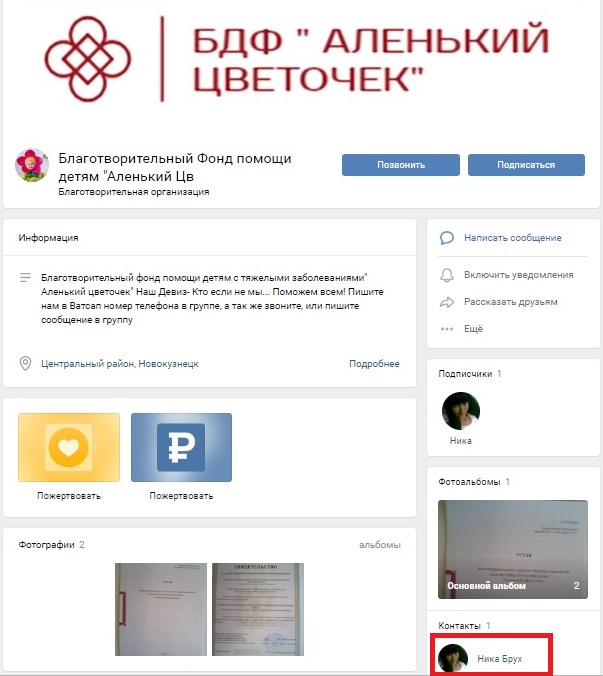Click the share arrow icon

point(447,302)
